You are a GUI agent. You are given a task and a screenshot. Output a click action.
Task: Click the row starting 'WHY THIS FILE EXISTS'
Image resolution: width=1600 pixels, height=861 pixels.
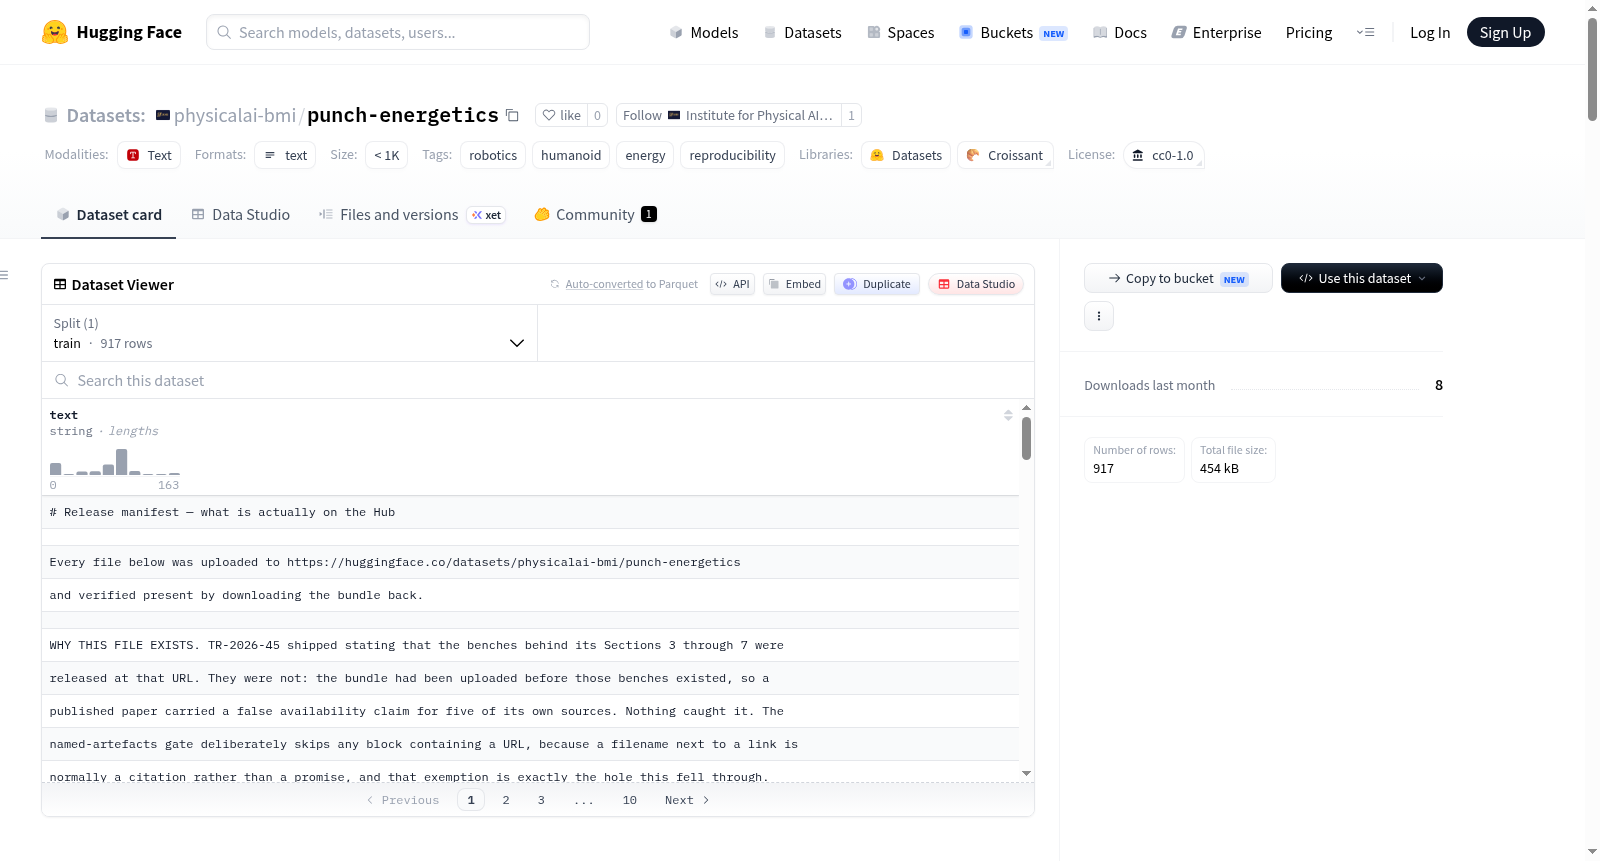(531, 645)
